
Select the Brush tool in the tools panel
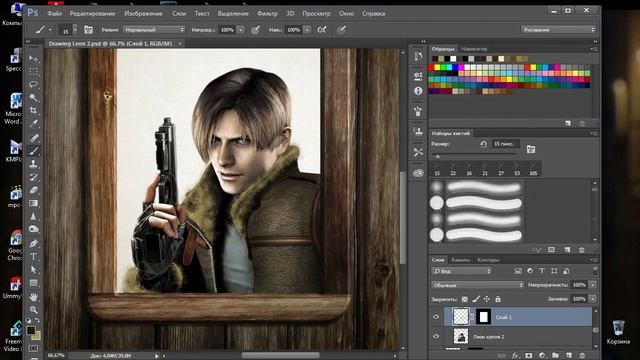tap(33, 151)
